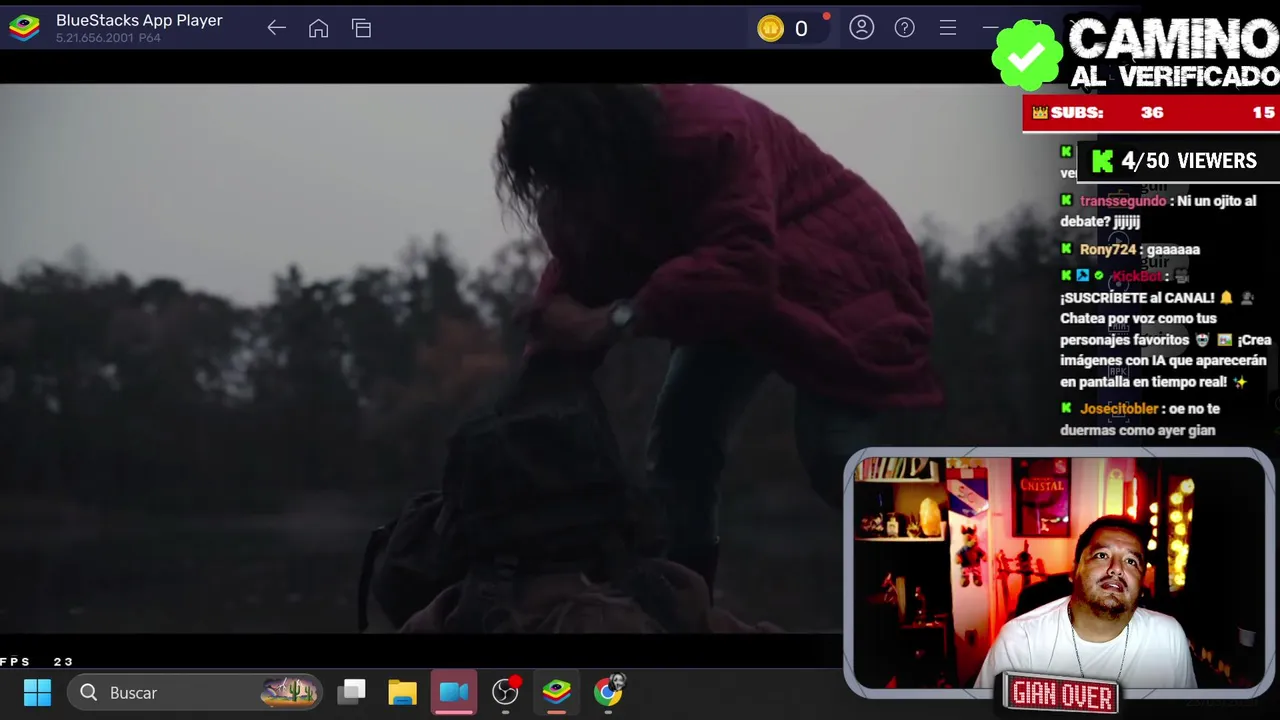Open the Windows Start menu
Image resolution: width=1280 pixels, height=720 pixels.
tap(37, 692)
